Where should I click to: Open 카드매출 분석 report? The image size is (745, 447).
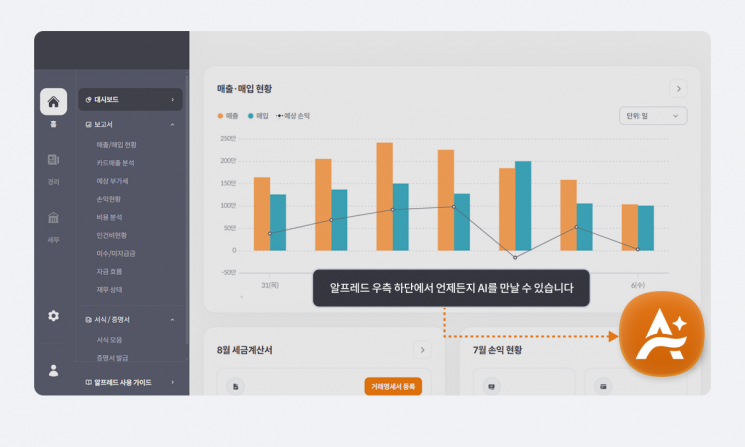tap(115, 163)
